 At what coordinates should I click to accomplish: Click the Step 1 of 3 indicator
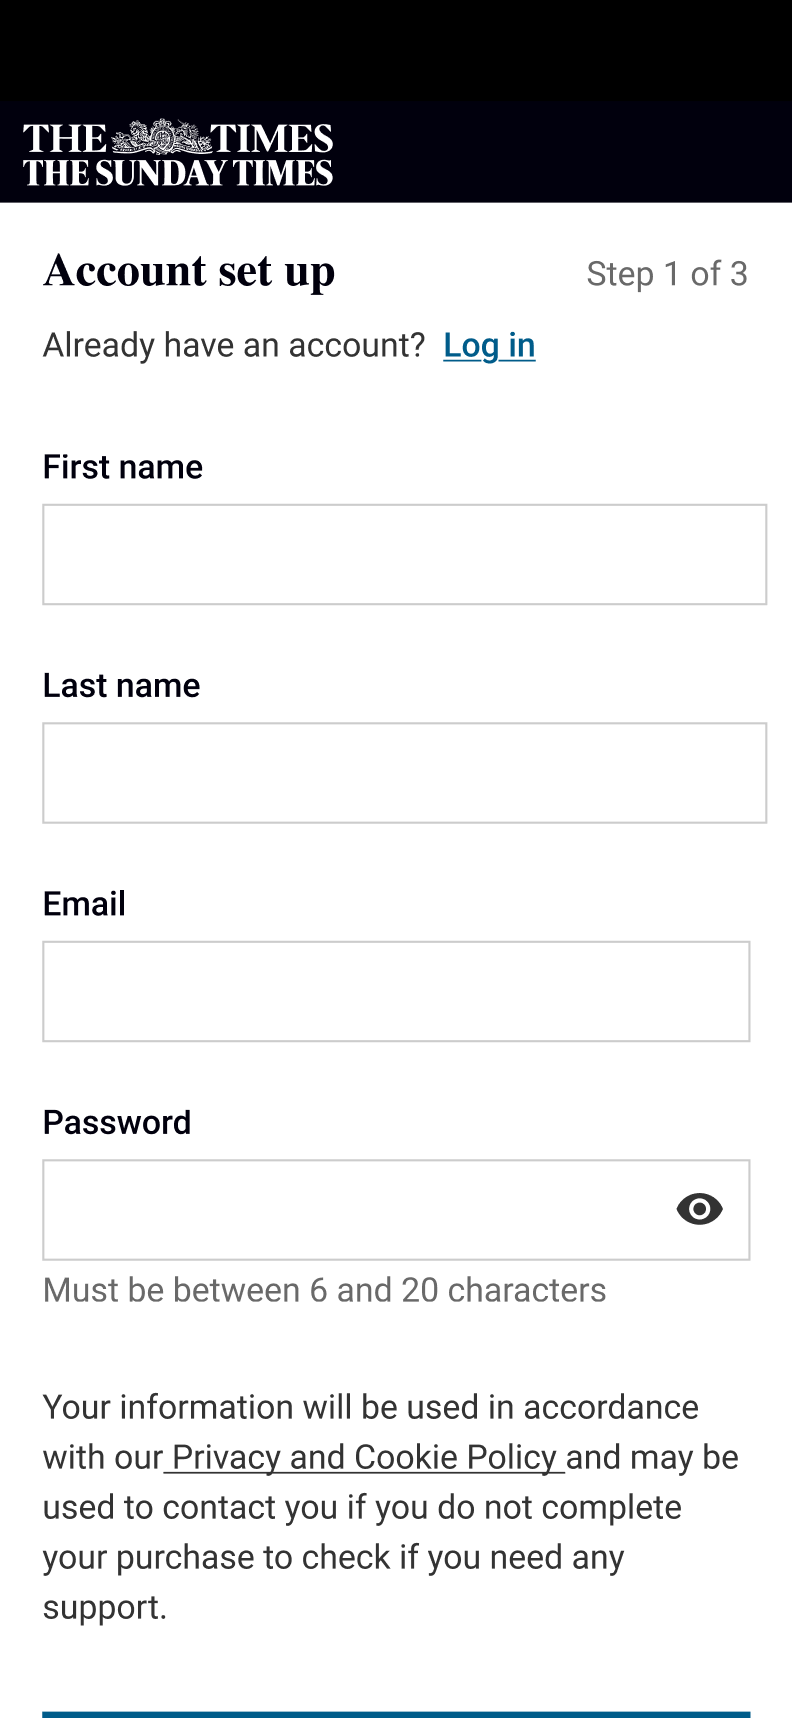(667, 274)
